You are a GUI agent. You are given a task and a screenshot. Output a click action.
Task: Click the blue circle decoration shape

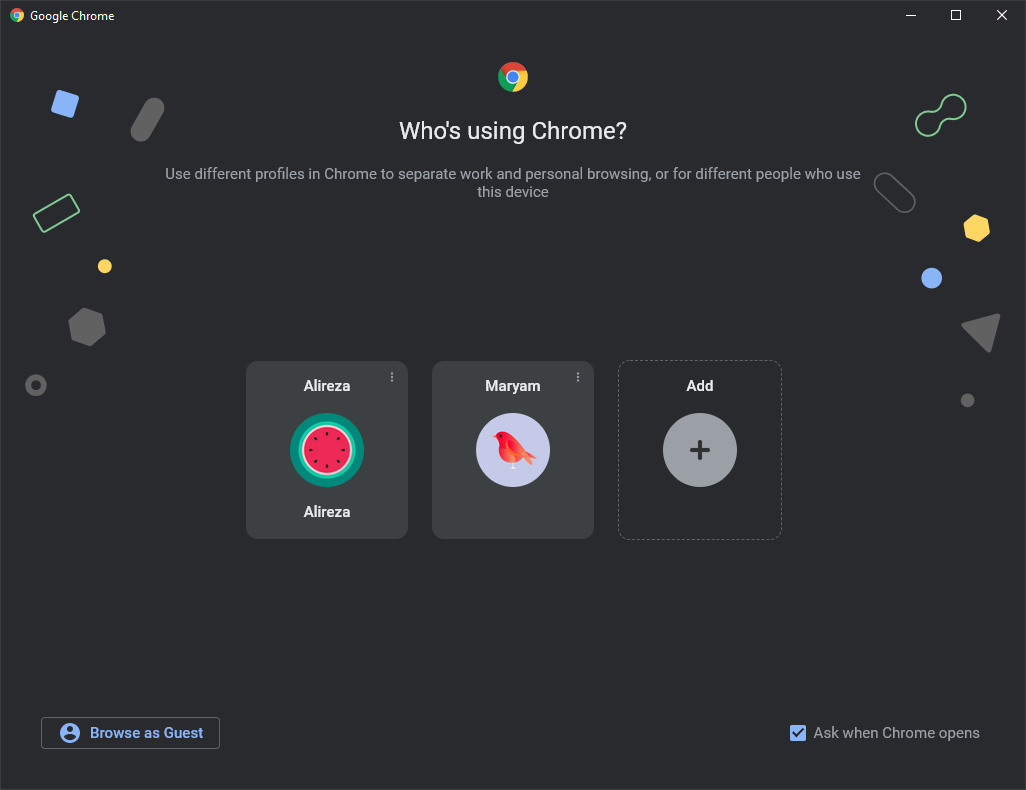pos(931,278)
